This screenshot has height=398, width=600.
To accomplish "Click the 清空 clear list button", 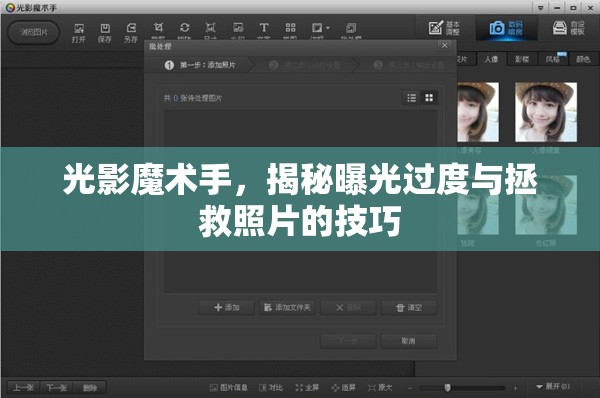I will tap(409, 307).
